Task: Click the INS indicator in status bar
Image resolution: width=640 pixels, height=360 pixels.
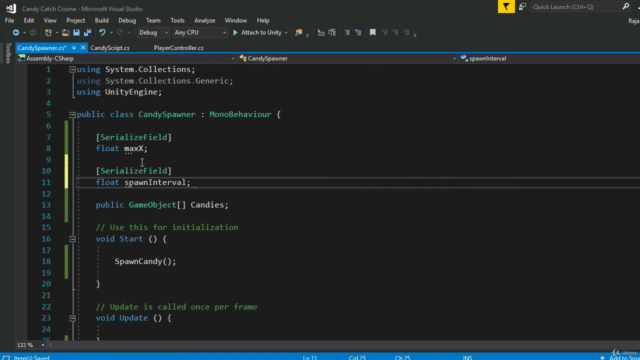Action: [467, 358]
